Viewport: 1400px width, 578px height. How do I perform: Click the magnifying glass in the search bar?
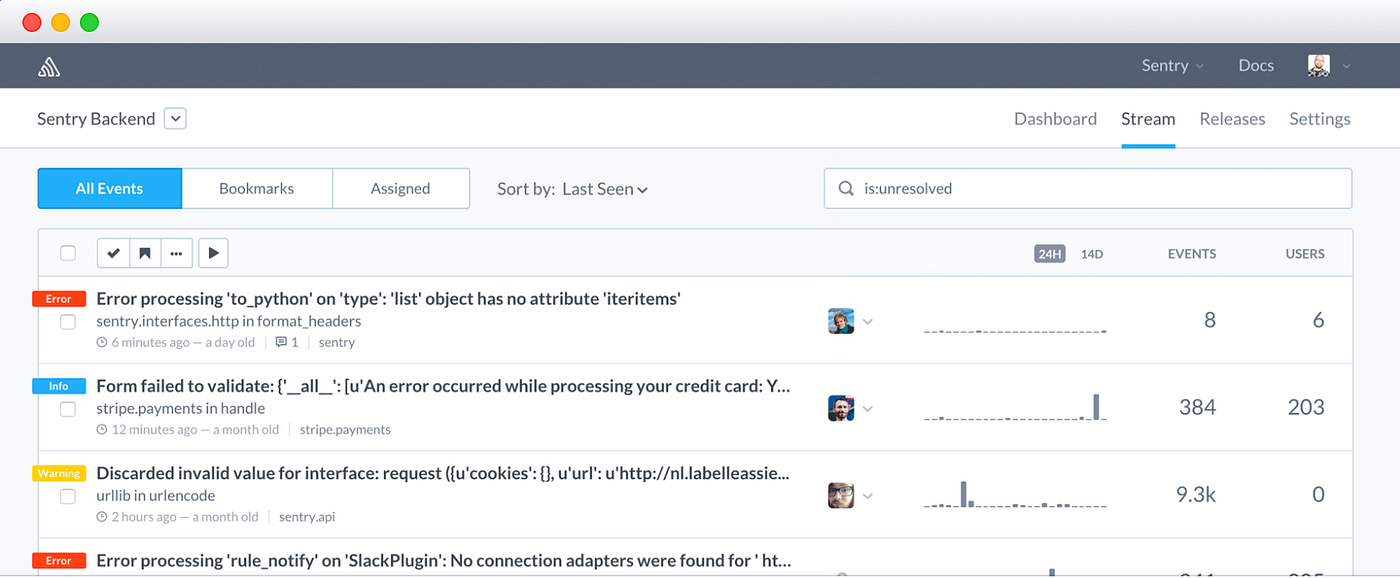845,188
